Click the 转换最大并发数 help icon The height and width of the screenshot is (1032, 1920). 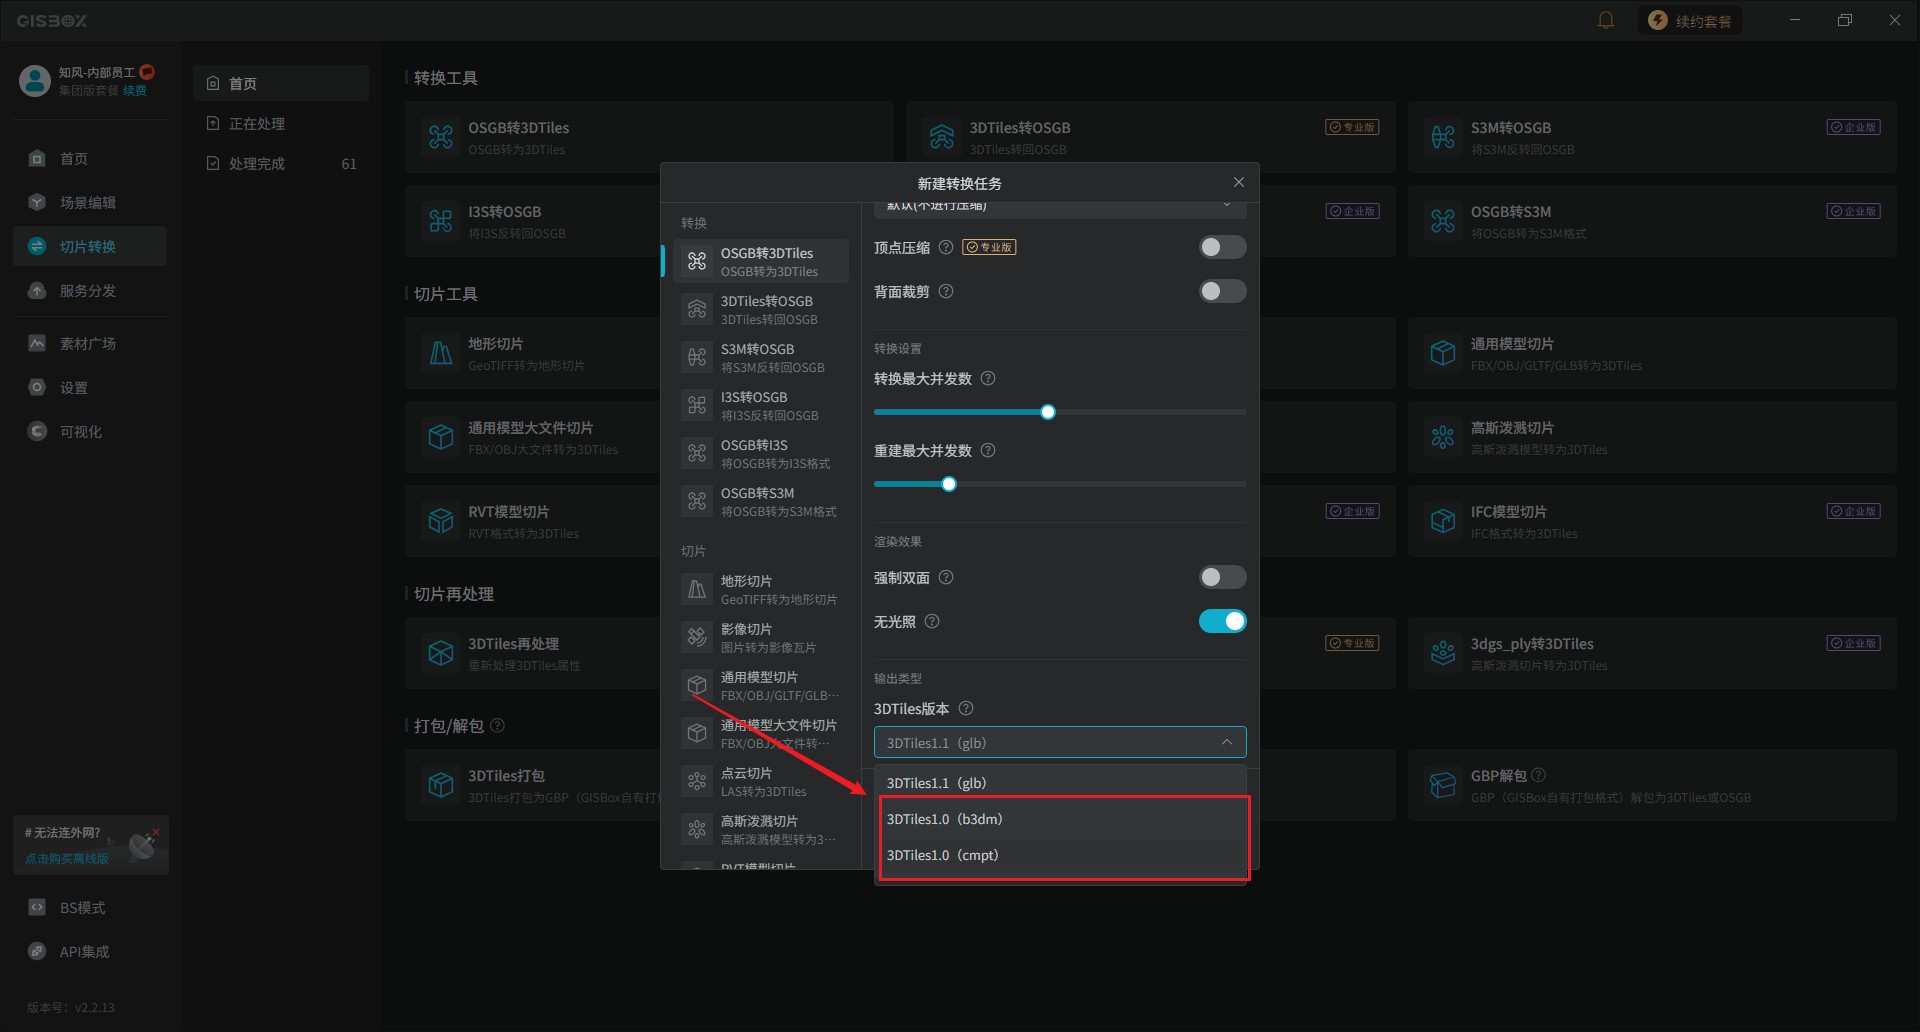point(988,378)
